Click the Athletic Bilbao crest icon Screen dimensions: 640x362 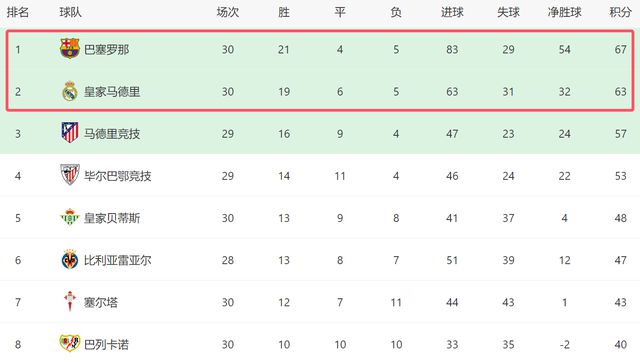69,175
